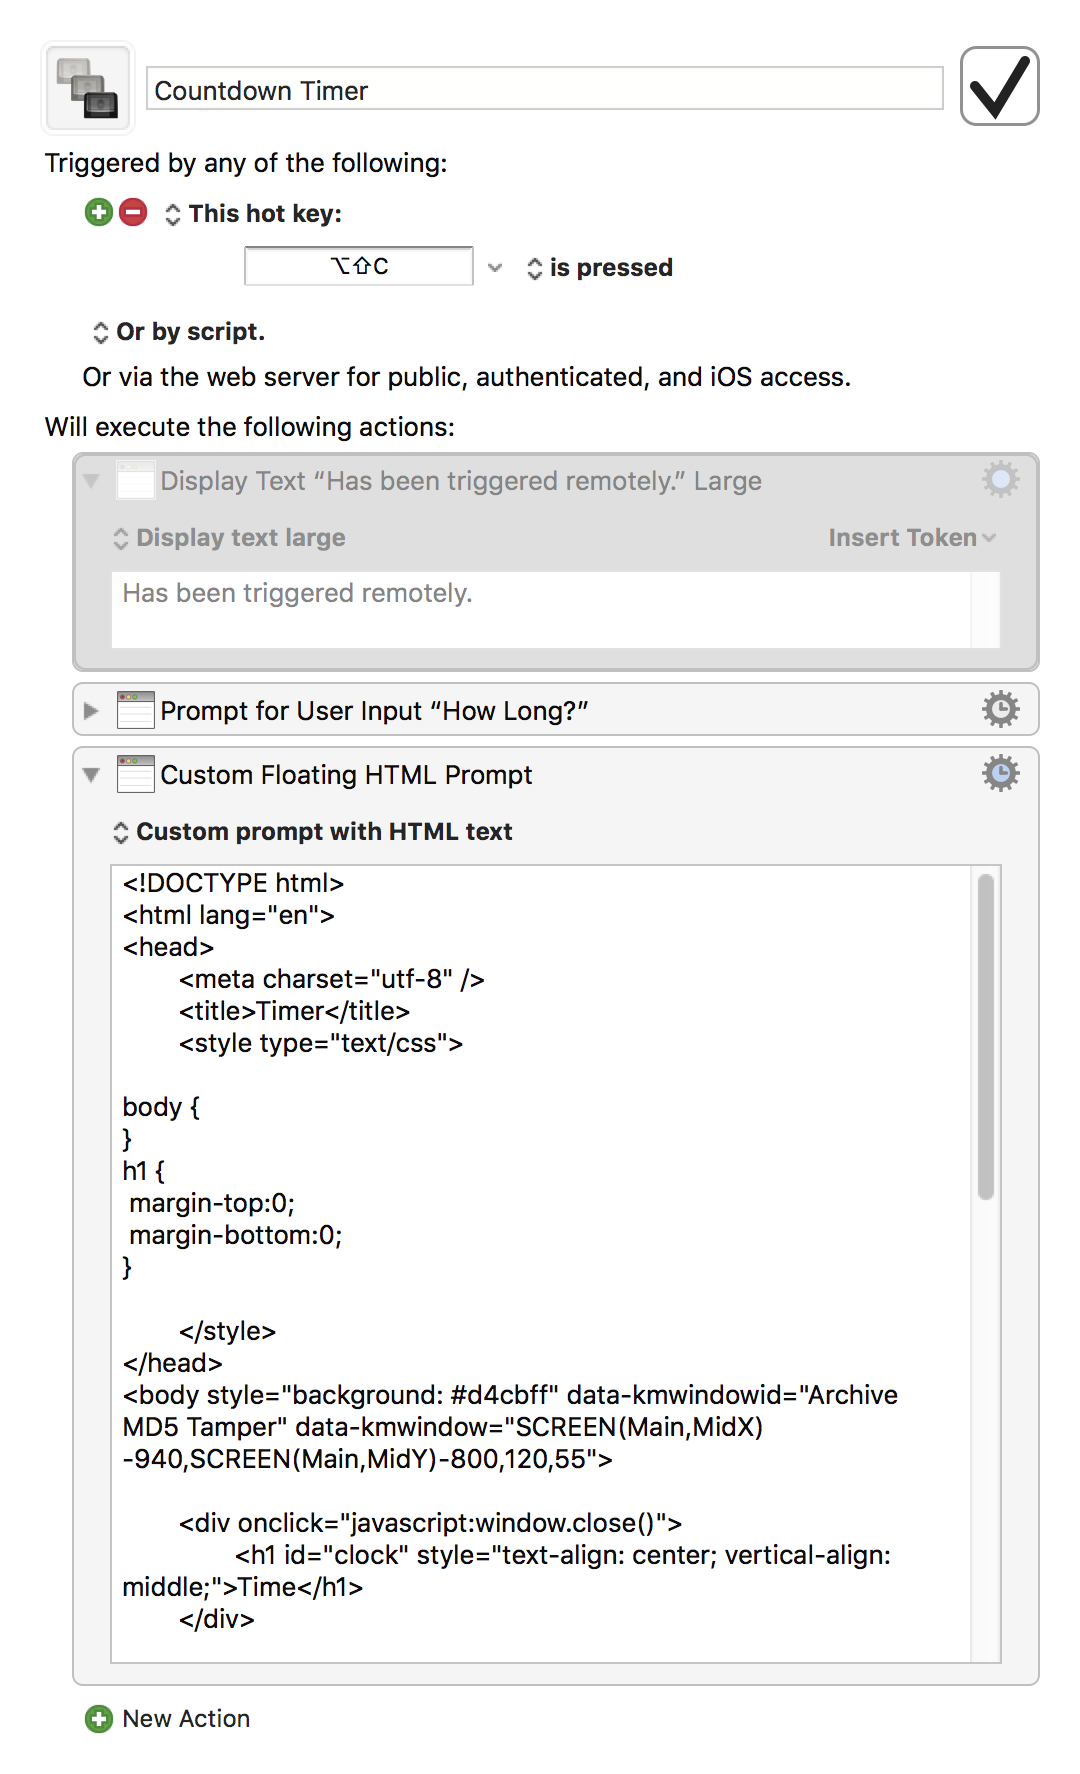The height and width of the screenshot is (1774, 1080).
Task: Collapse the Display Text action
Action: 91,481
